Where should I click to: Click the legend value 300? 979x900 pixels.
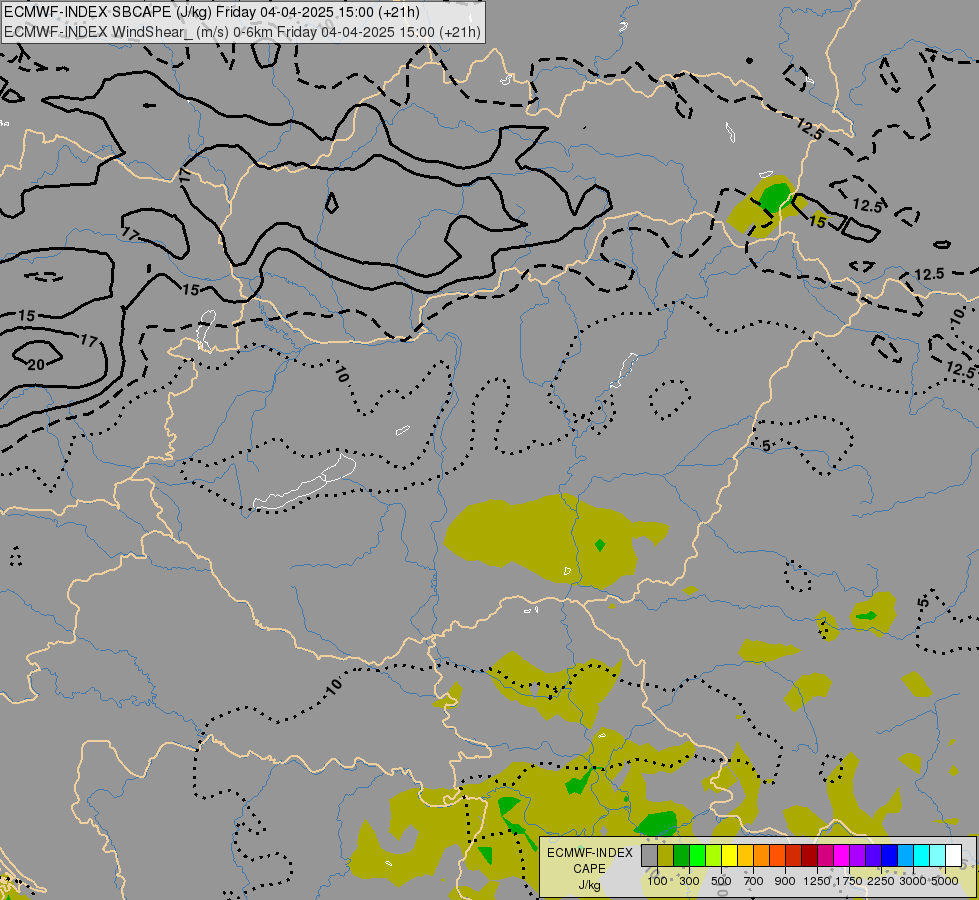coord(689,881)
